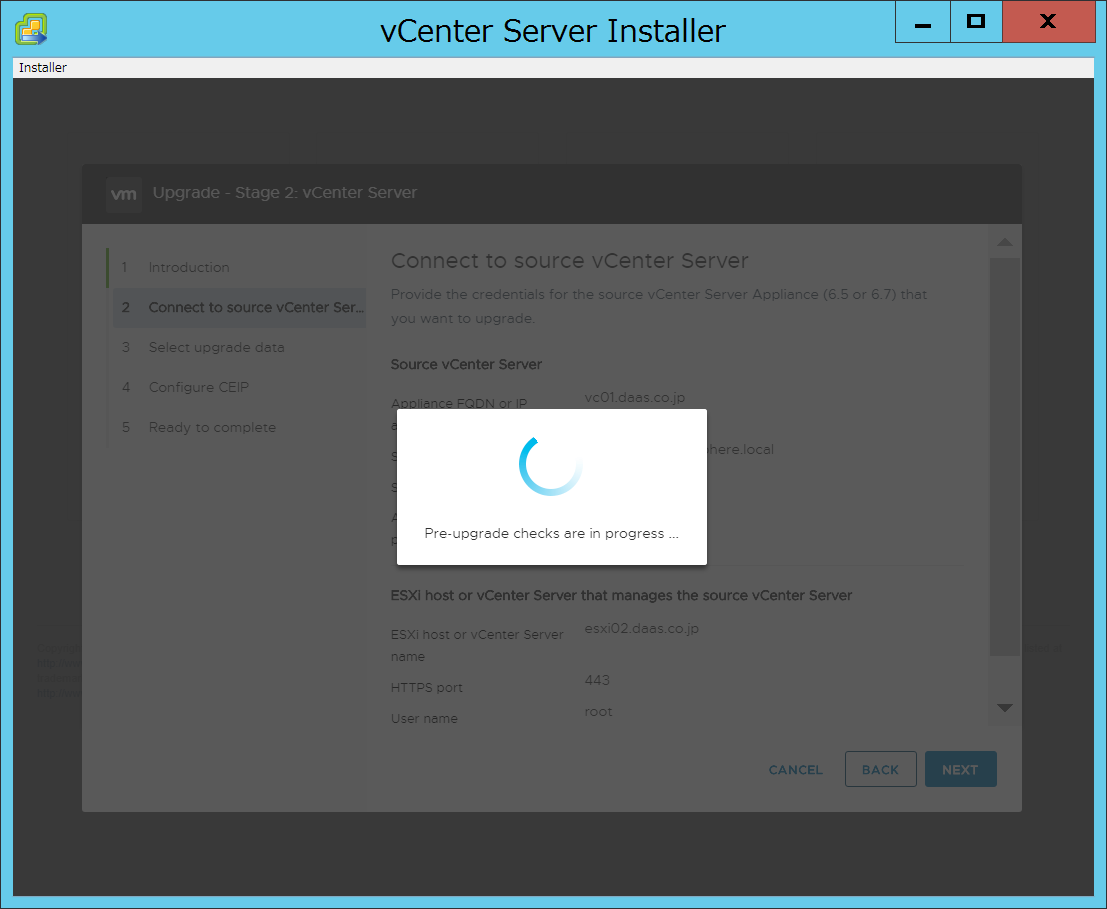Click the 'Source vCenter Server' section label
The image size is (1107, 909).
466,365
